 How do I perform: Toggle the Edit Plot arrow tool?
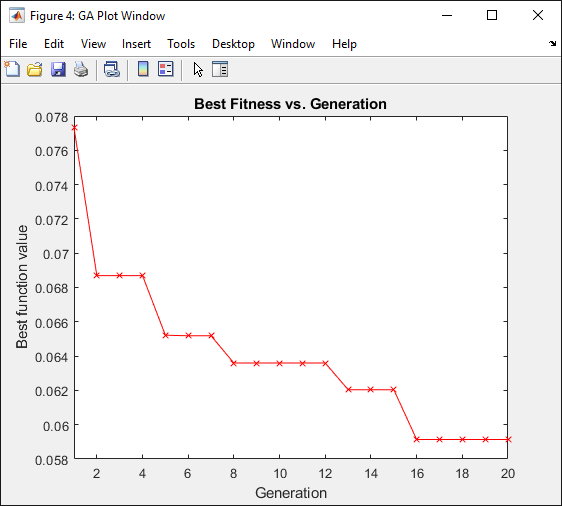198,70
